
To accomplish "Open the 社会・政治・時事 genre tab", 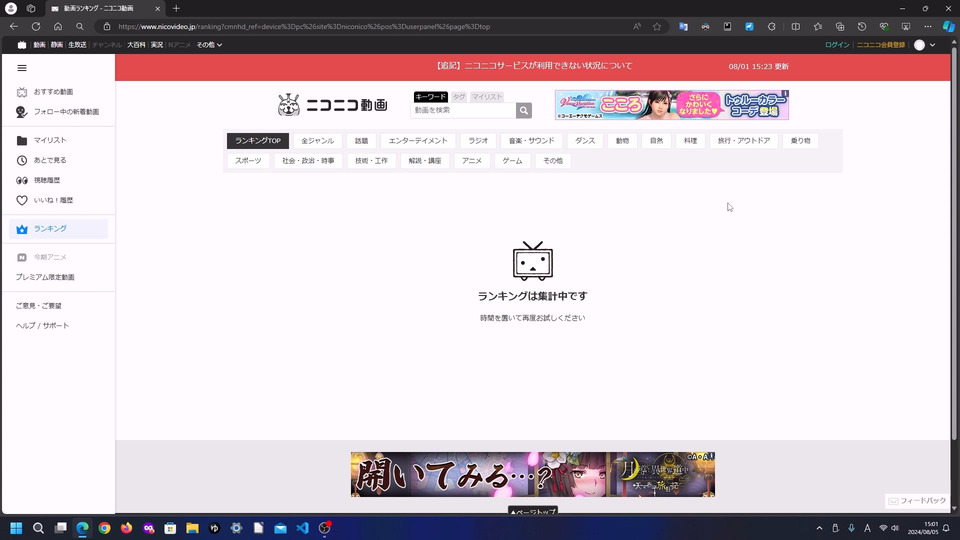I will 308,161.
